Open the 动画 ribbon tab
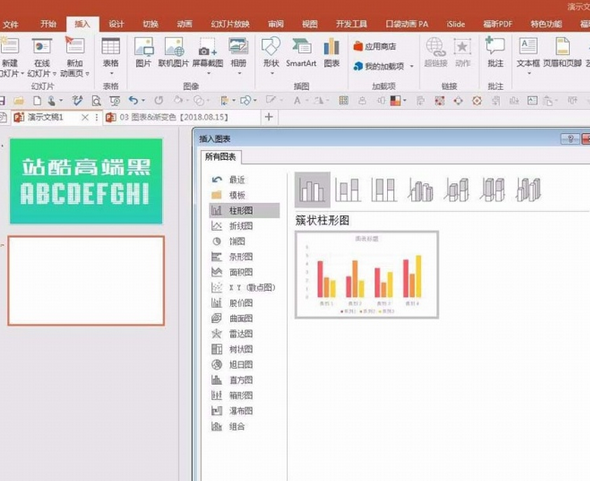590x481 pixels. pyautogui.click(x=184, y=24)
